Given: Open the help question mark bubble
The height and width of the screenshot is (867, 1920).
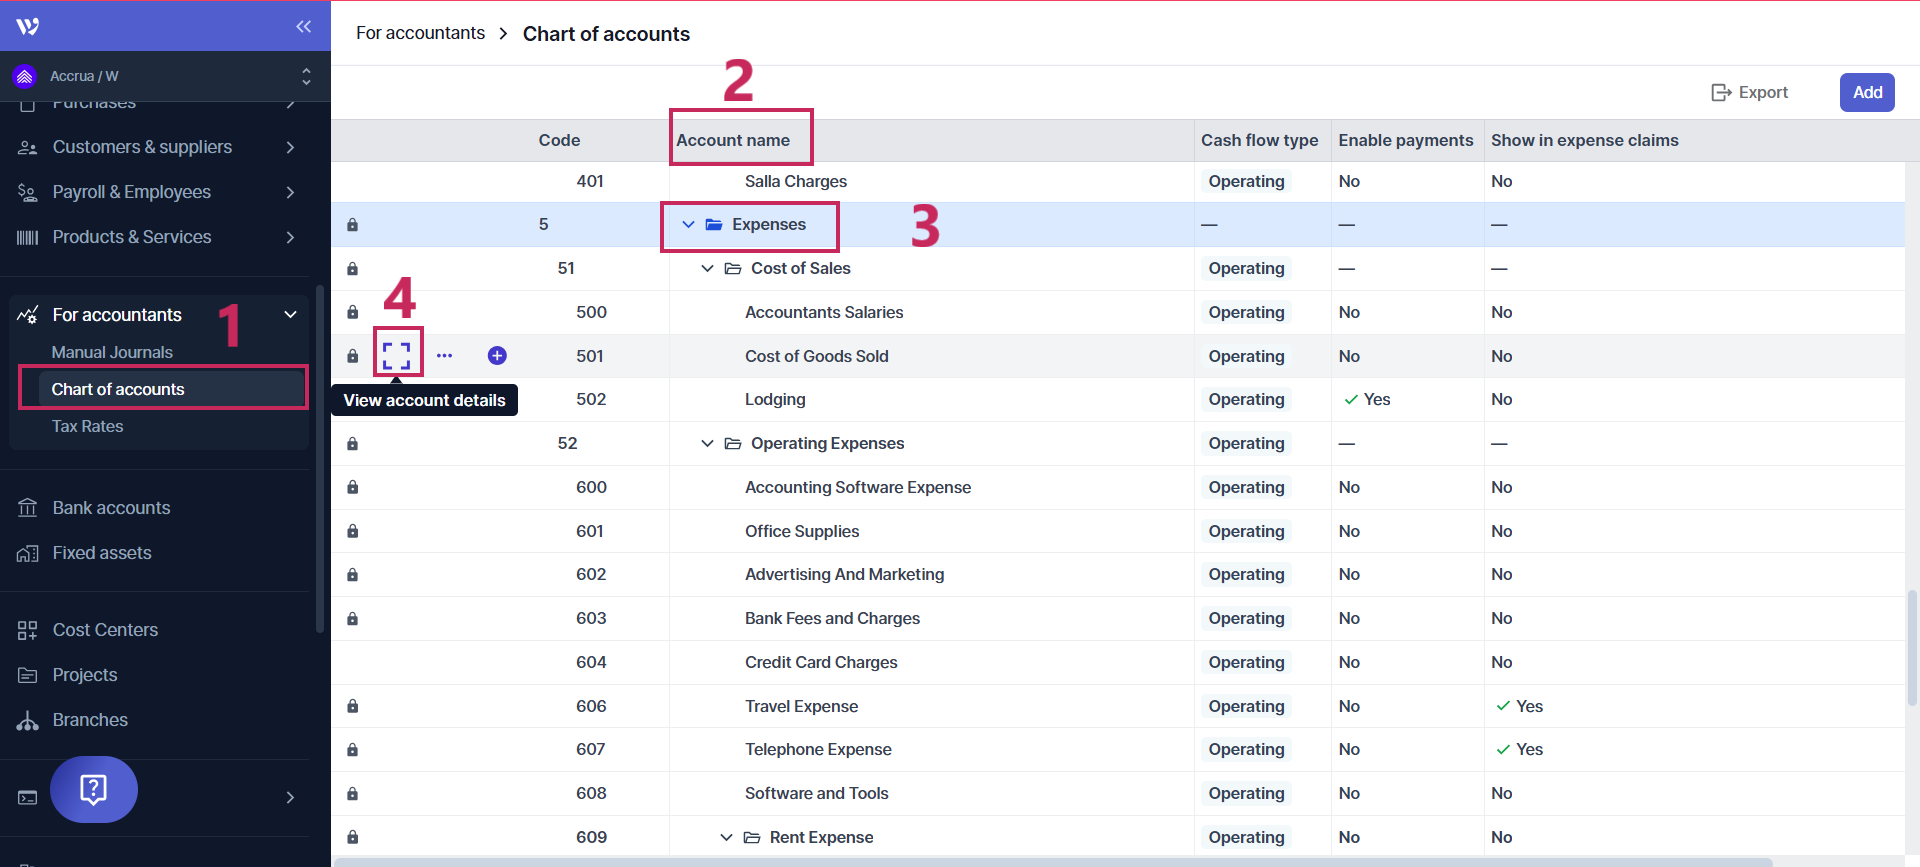Looking at the screenshot, I should (x=94, y=790).
